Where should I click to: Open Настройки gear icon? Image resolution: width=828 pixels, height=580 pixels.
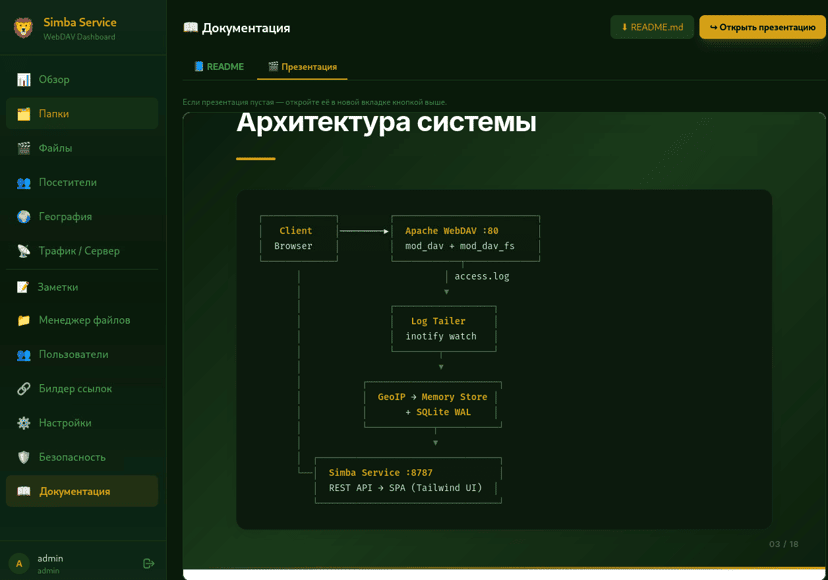coord(24,423)
